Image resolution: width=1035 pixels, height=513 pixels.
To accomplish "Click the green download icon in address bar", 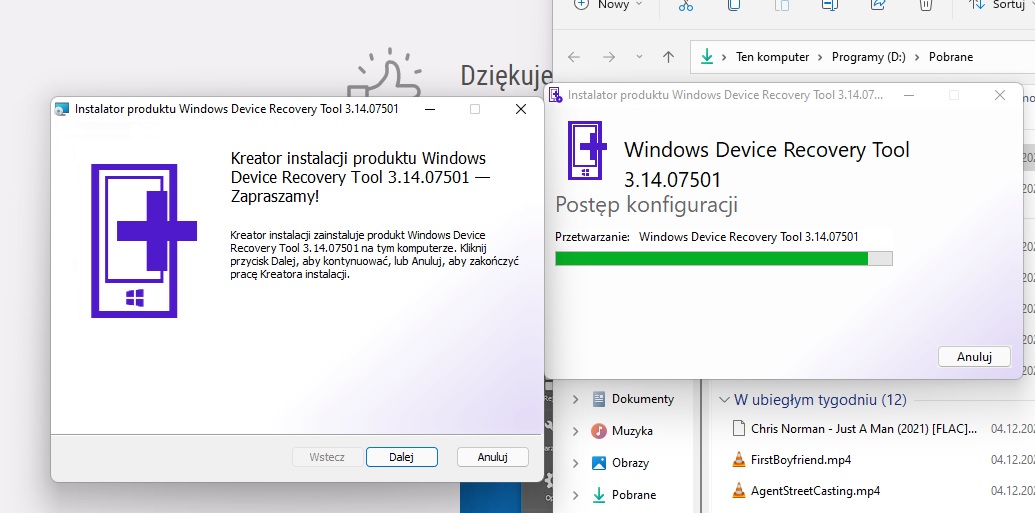I will 707,57.
